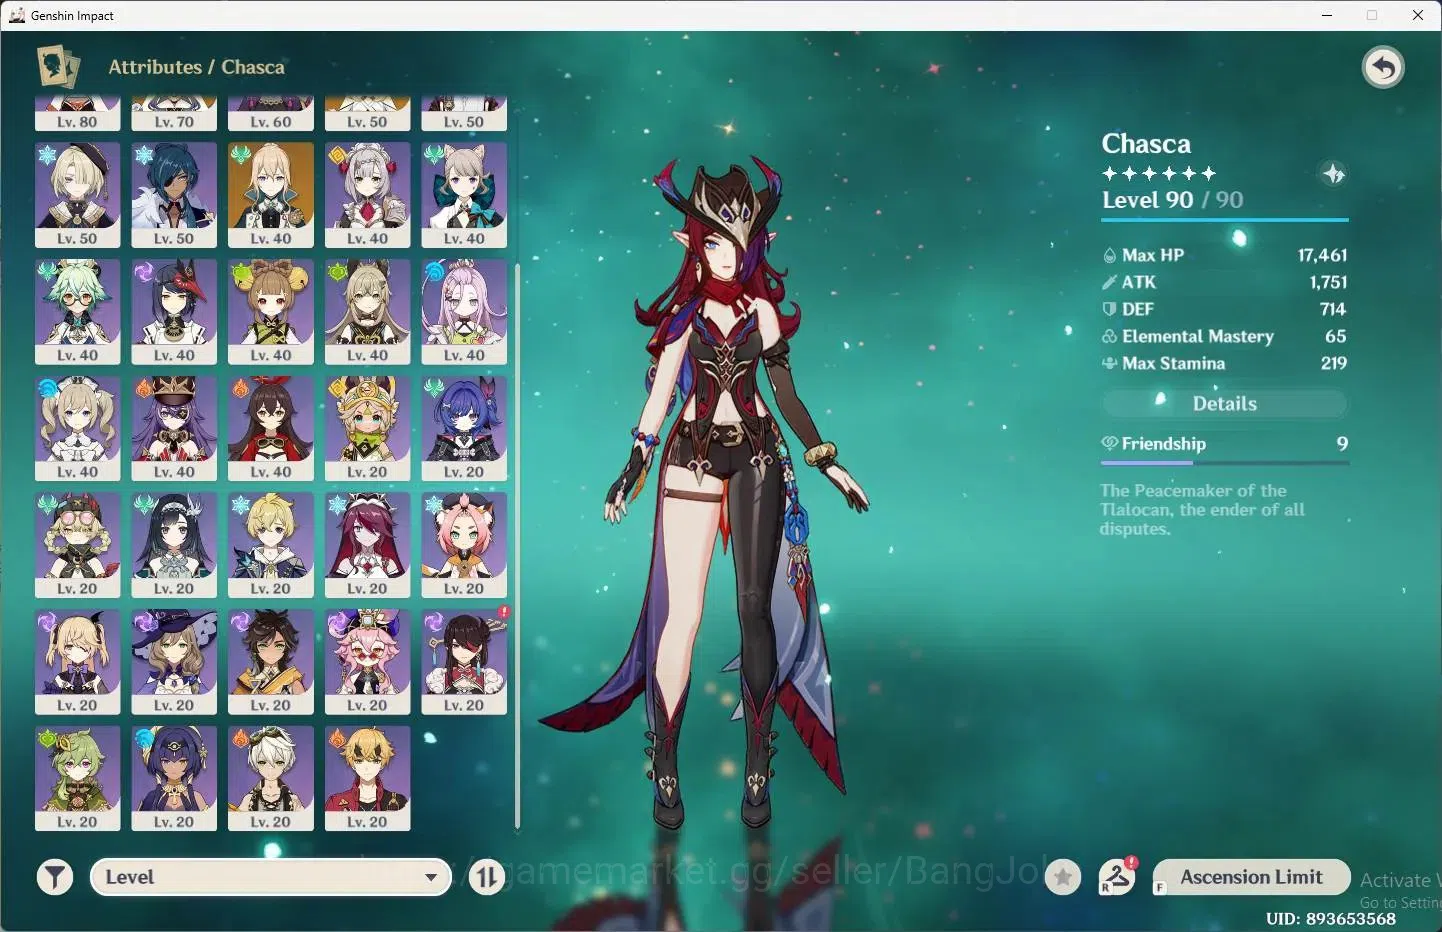Viewport: 1442px width, 932px height.
Task: Select Barbara's Lv. 40 portrait
Action: tap(77, 429)
